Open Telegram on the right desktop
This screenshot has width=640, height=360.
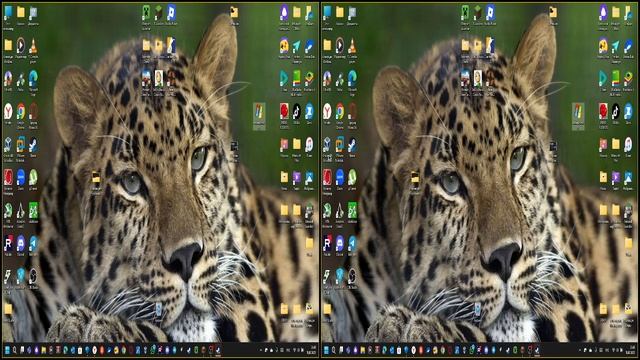pyautogui.click(x=353, y=244)
